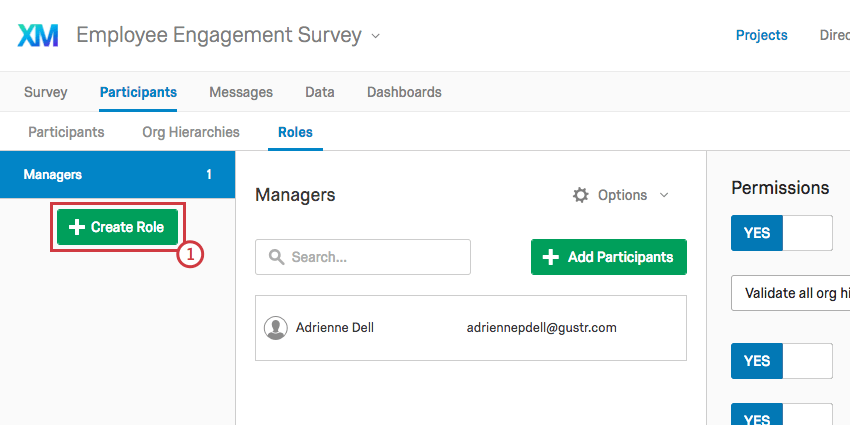The image size is (850, 425).
Task: Click Adrienne Dell's avatar icon
Action: tap(275, 328)
